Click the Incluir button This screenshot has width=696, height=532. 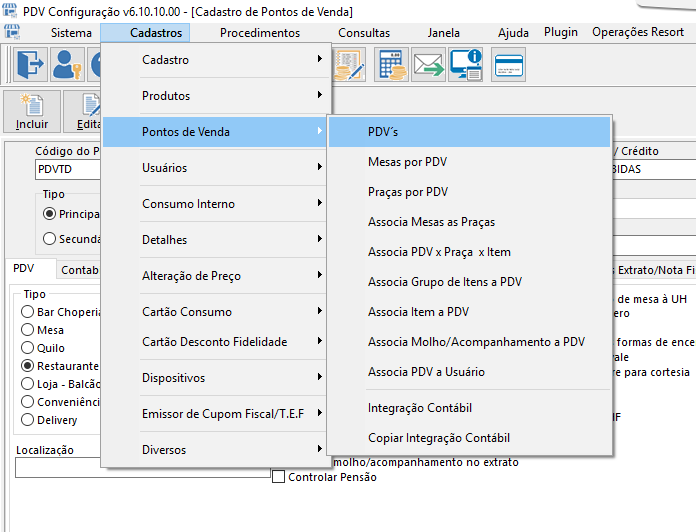click(32, 111)
